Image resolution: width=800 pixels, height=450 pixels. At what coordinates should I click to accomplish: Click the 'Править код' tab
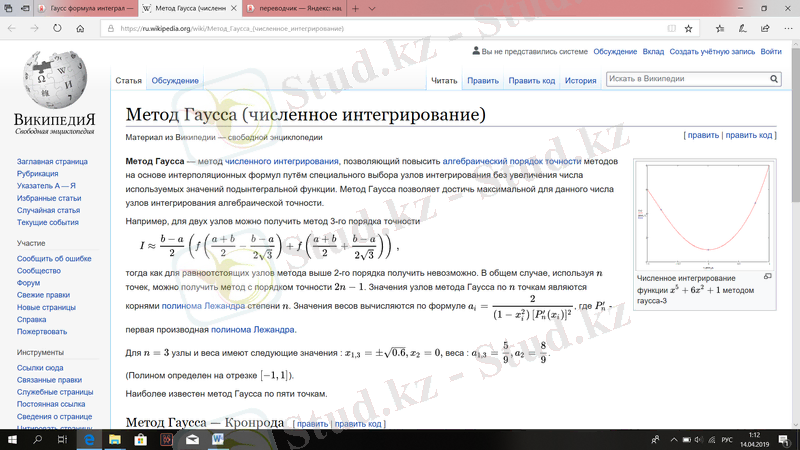point(531,81)
